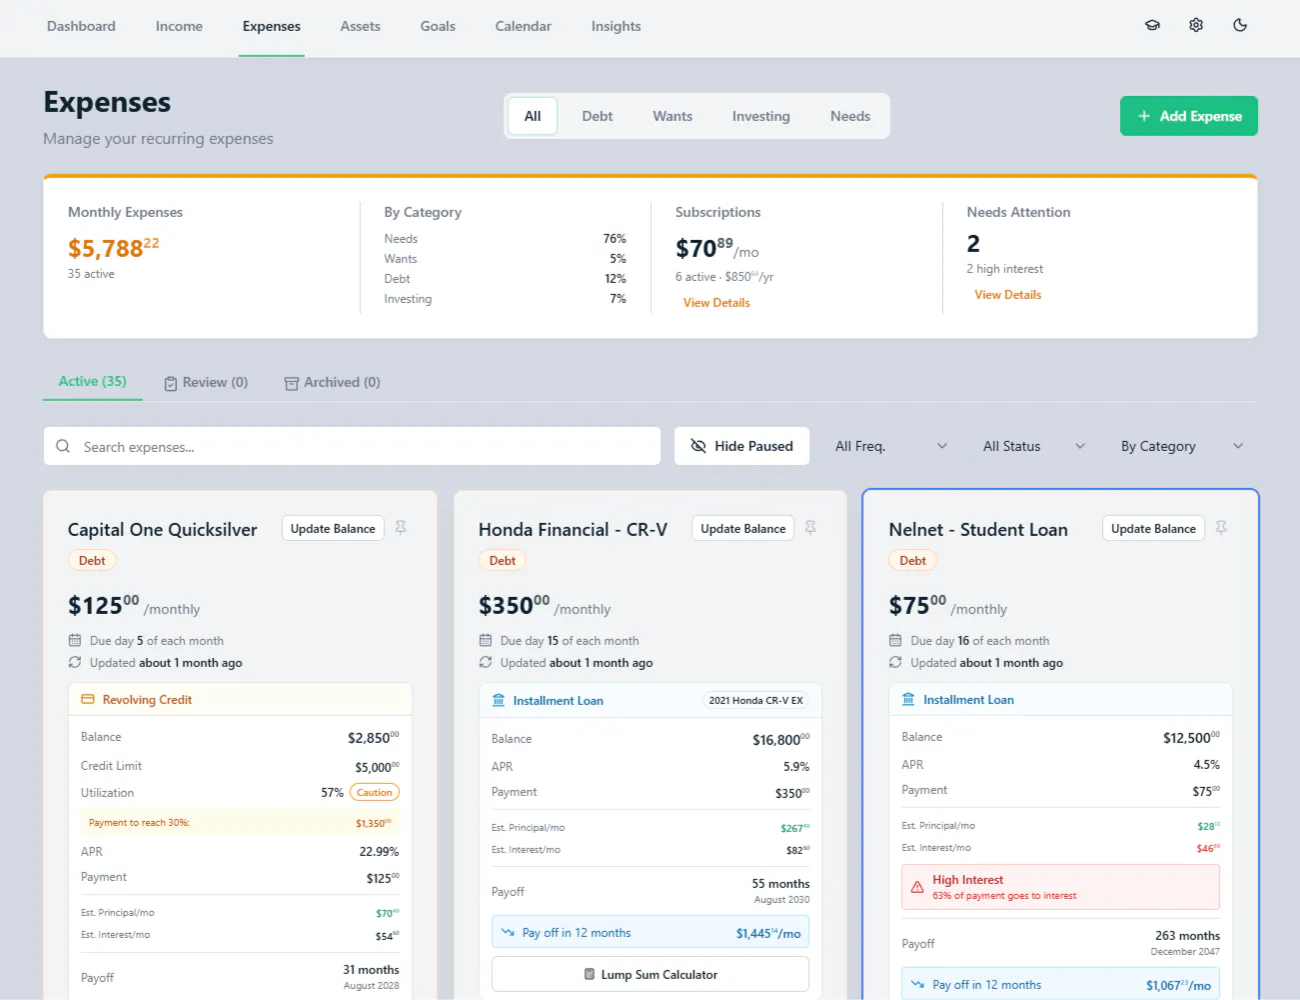Filter expenses by Needs

pyautogui.click(x=850, y=116)
